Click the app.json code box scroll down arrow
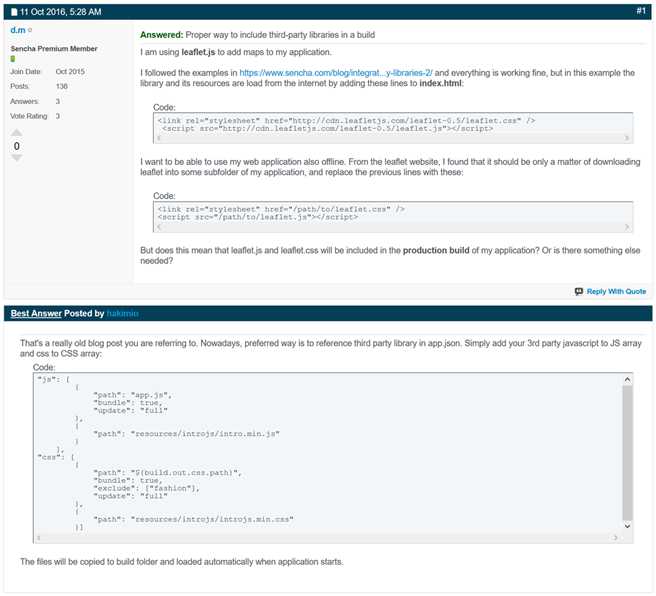Screen dimensions: 656x596 tap(627, 526)
